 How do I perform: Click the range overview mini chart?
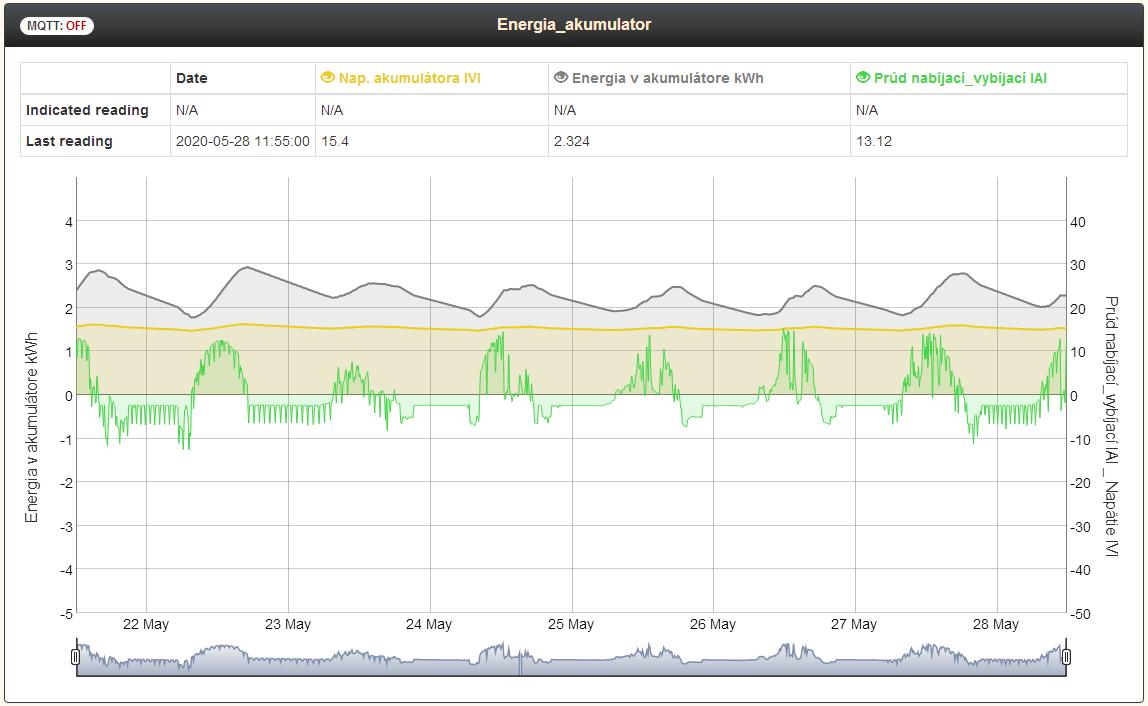(x=571, y=658)
